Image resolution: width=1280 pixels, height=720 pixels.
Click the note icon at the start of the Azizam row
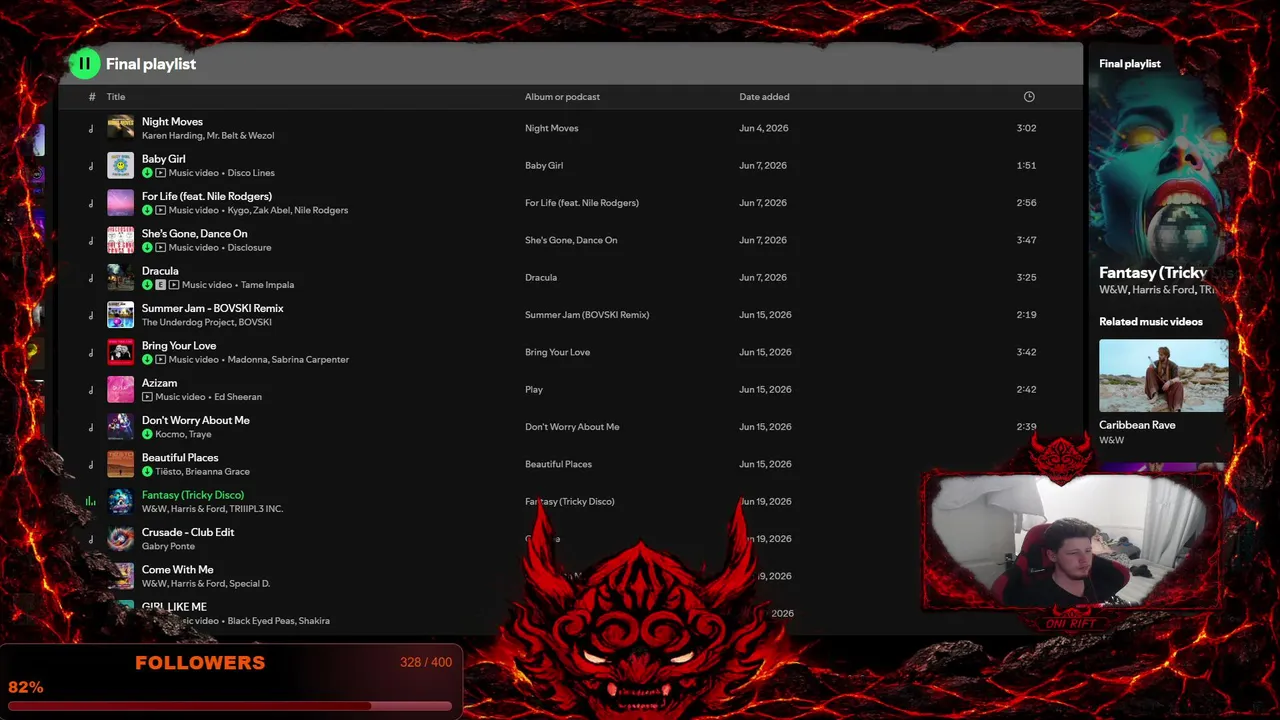[91, 390]
